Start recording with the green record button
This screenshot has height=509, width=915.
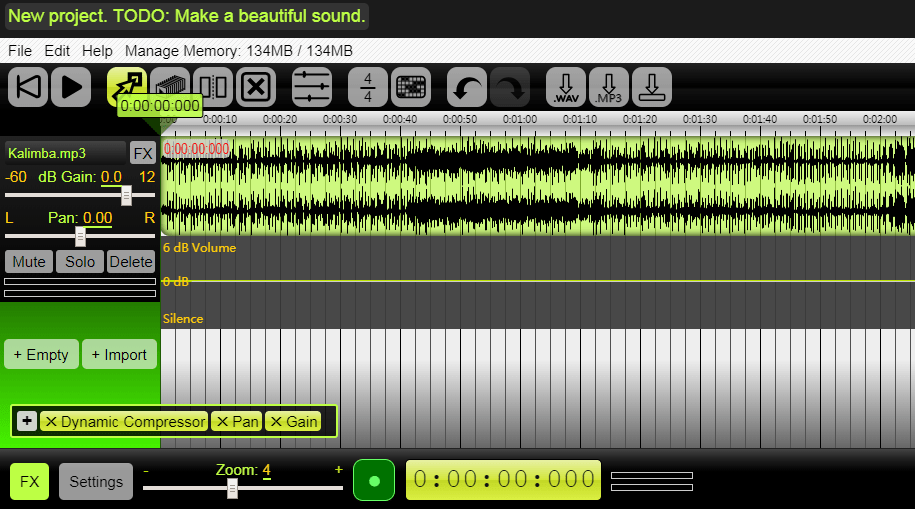[x=374, y=480]
